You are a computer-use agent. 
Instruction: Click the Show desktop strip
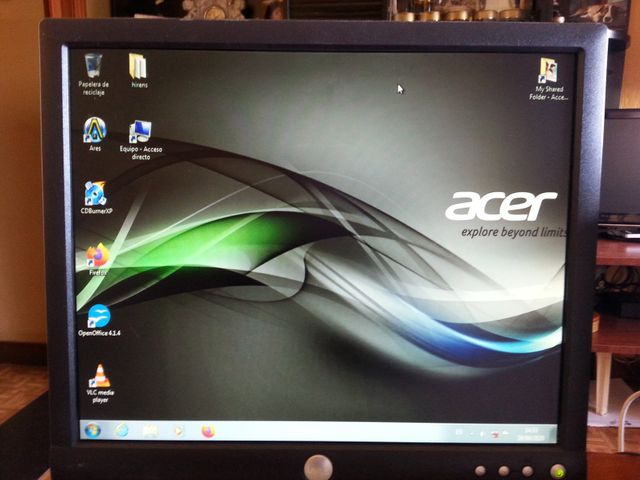point(554,433)
